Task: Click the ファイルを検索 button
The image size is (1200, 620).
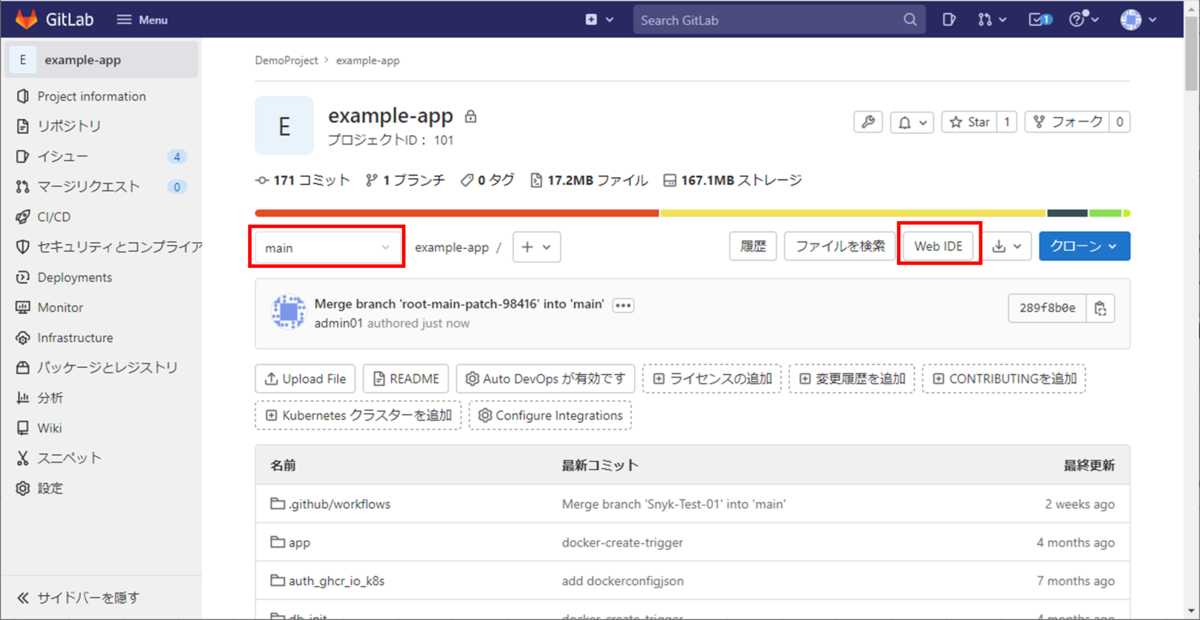Action: pyautogui.click(x=840, y=247)
